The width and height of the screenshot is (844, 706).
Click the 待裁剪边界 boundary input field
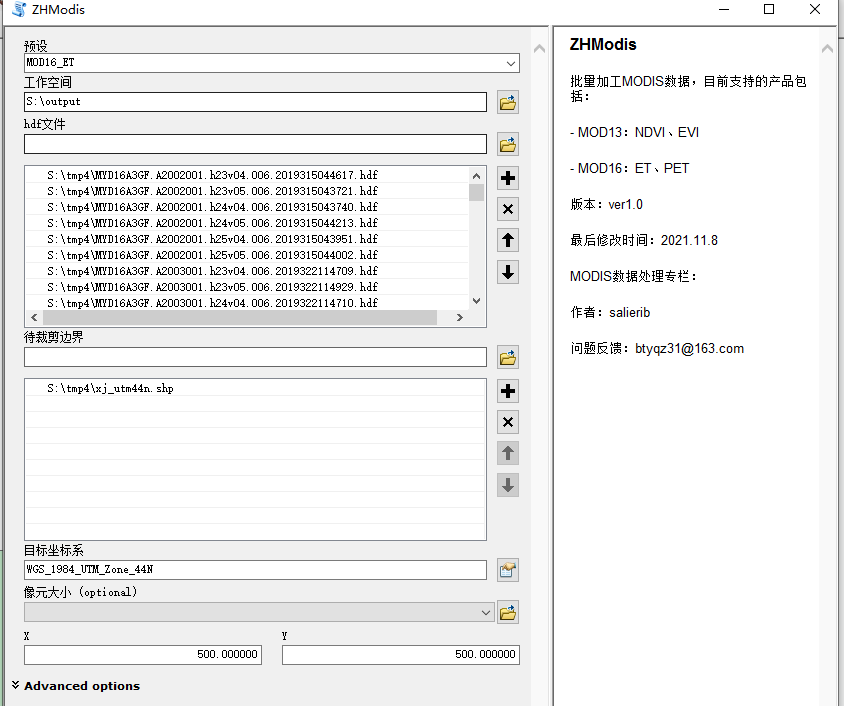255,357
